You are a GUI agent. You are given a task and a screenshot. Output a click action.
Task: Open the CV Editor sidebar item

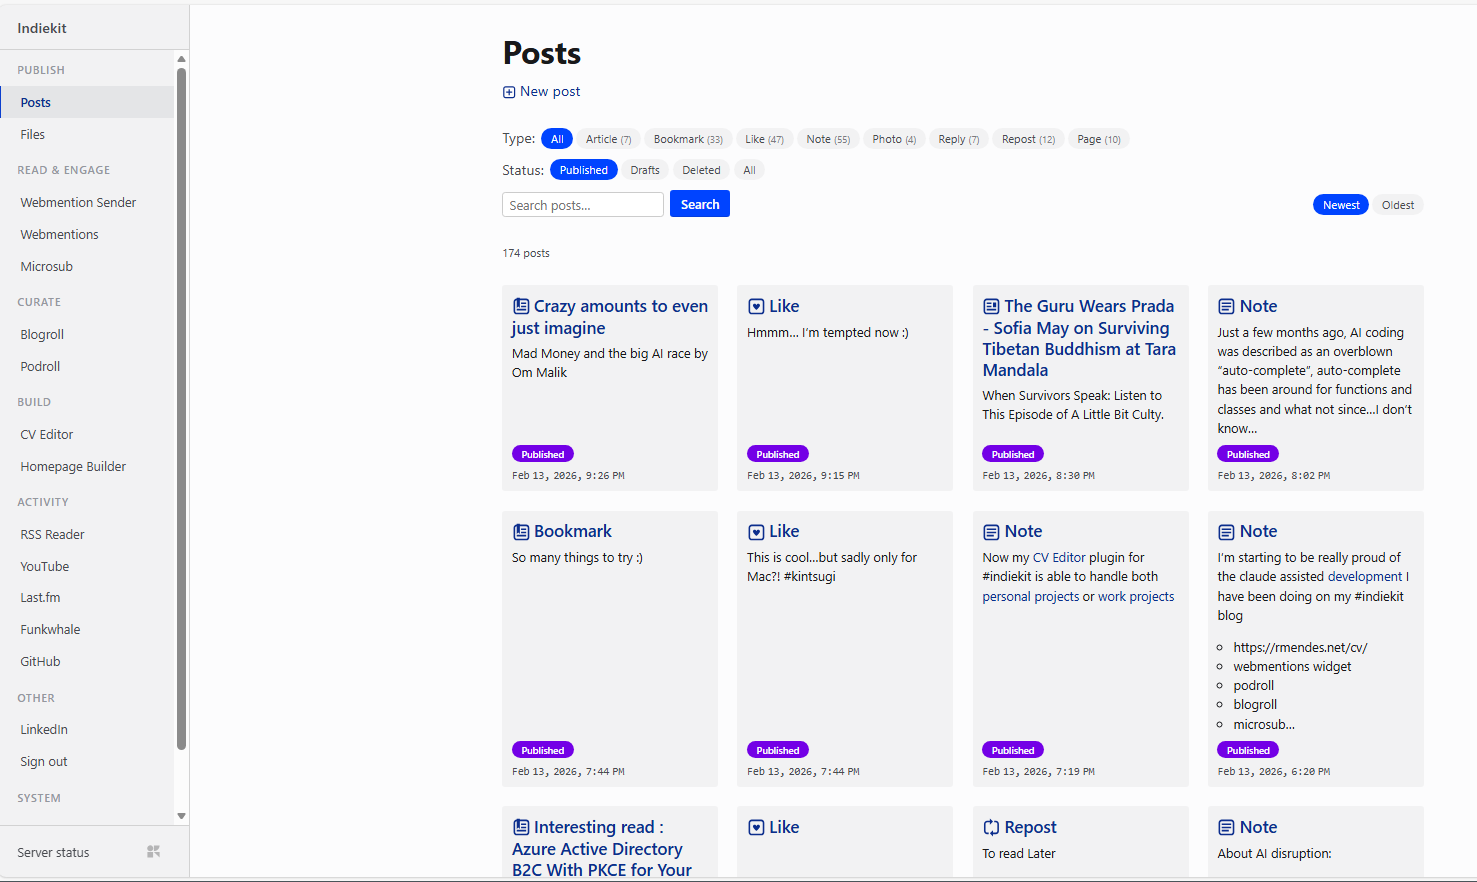[47, 434]
